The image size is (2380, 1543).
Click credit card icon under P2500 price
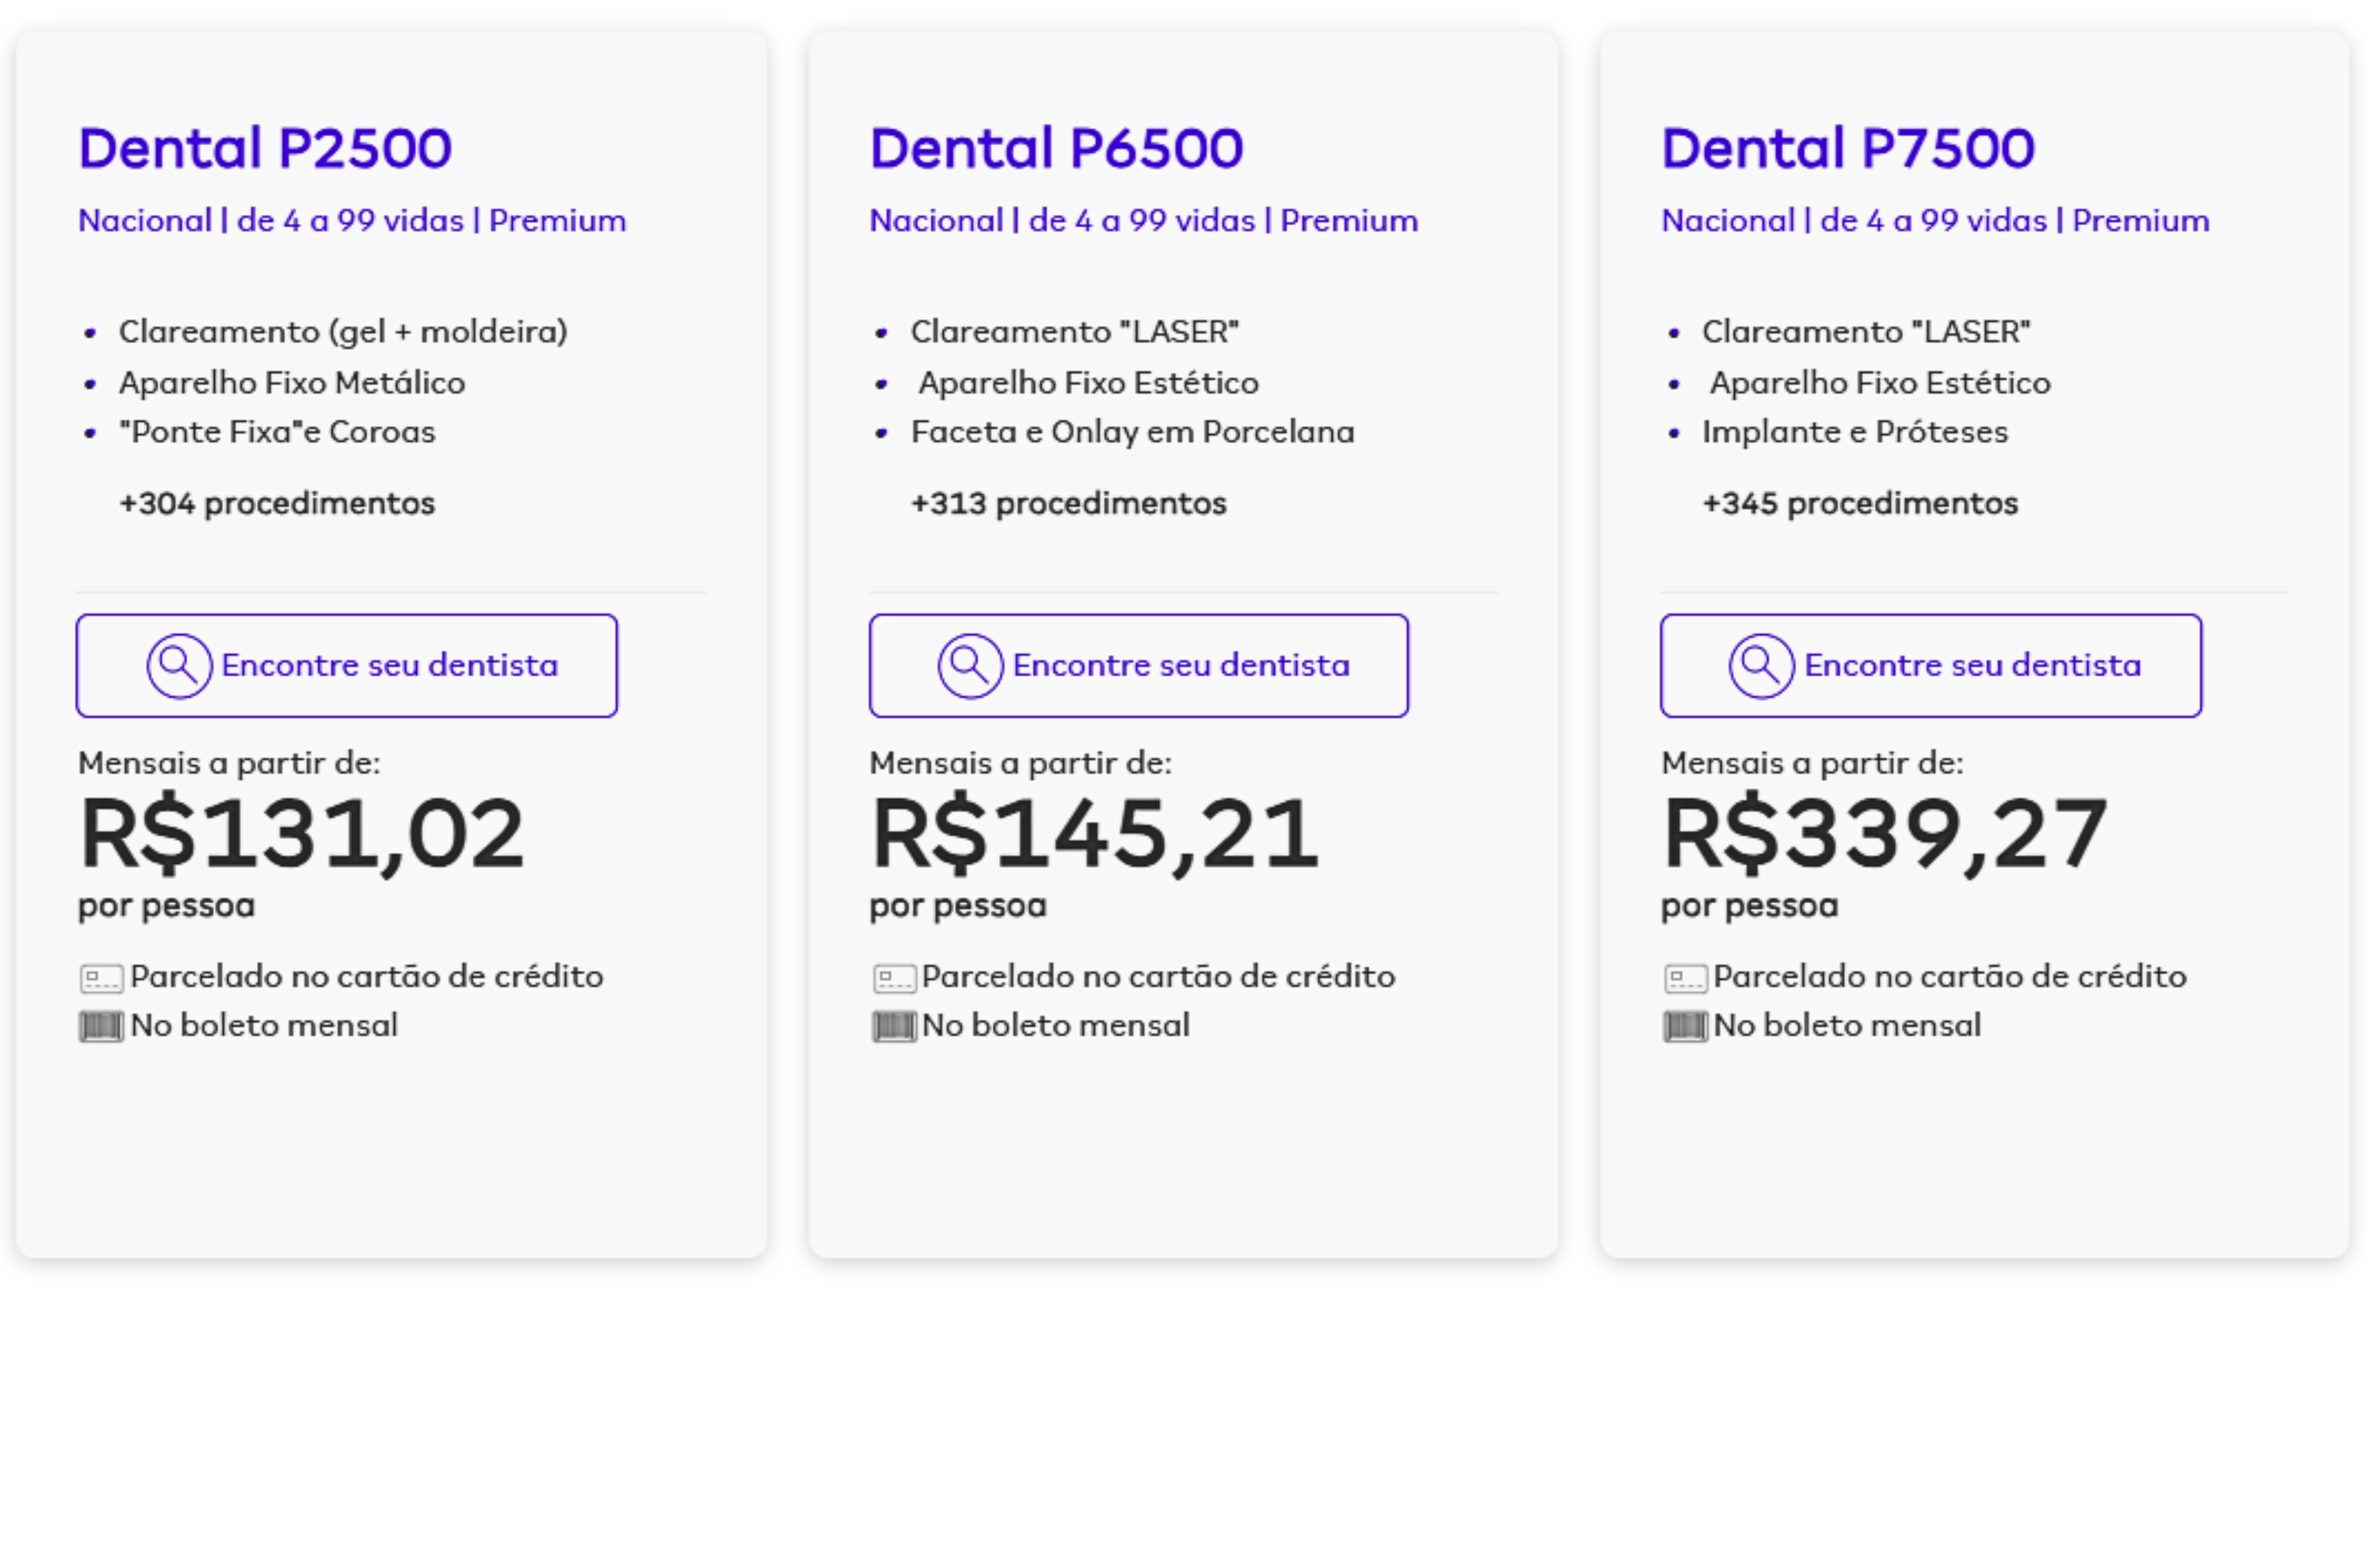click(x=101, y=978)
